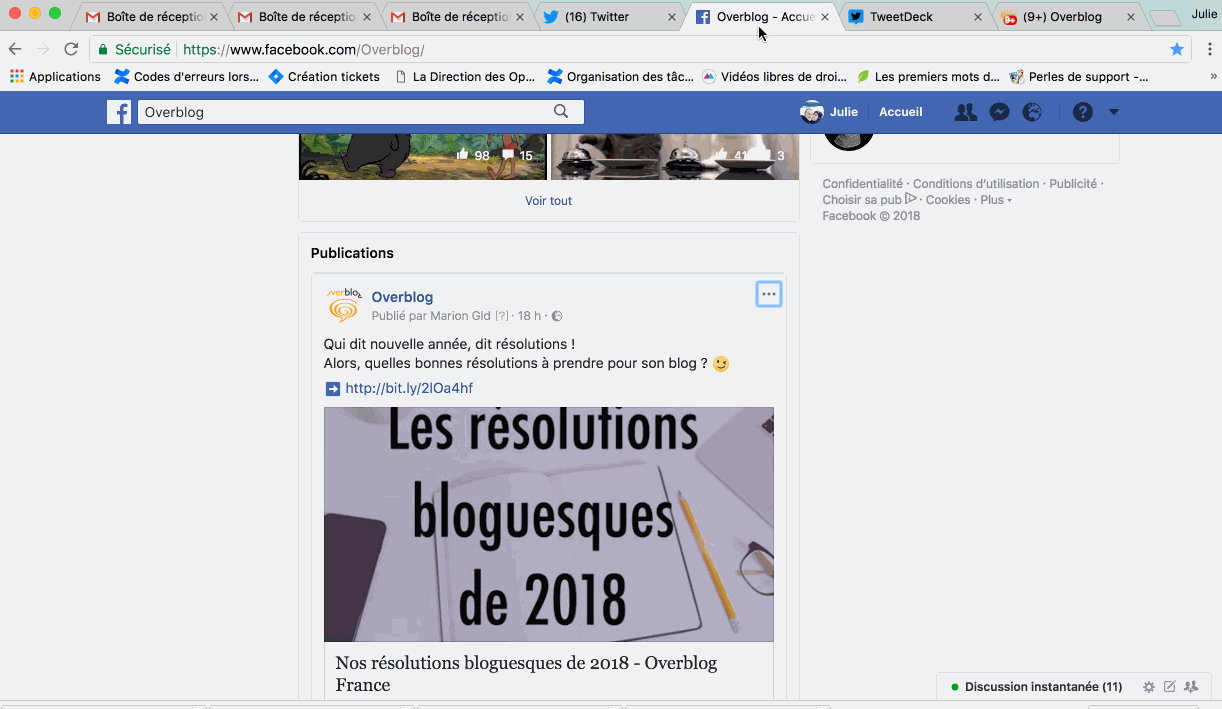The height and width of the screenshot is (709, 1222).
Task: Go to Accueil in the Facebook header
Action: (x=901, y=112)
